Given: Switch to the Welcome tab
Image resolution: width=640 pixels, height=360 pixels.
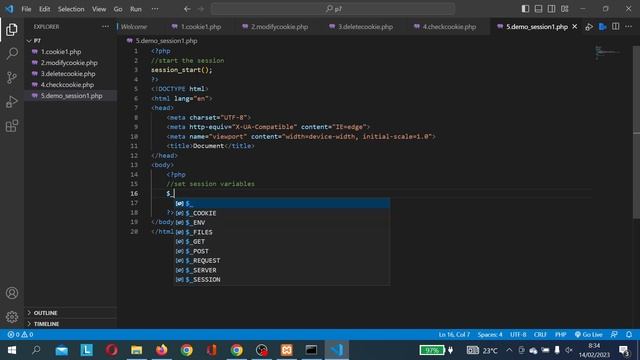Looking at the screenshot, I should coord(134,27).
